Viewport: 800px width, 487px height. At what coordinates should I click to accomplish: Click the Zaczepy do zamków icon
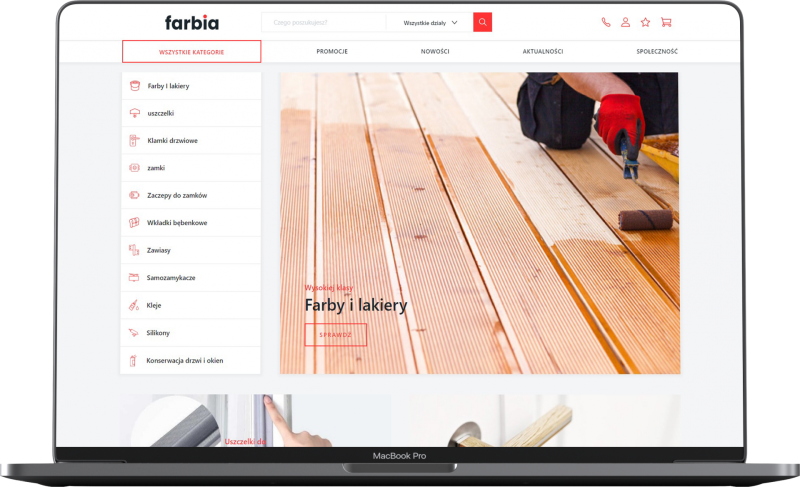click(x=134, y=195)
